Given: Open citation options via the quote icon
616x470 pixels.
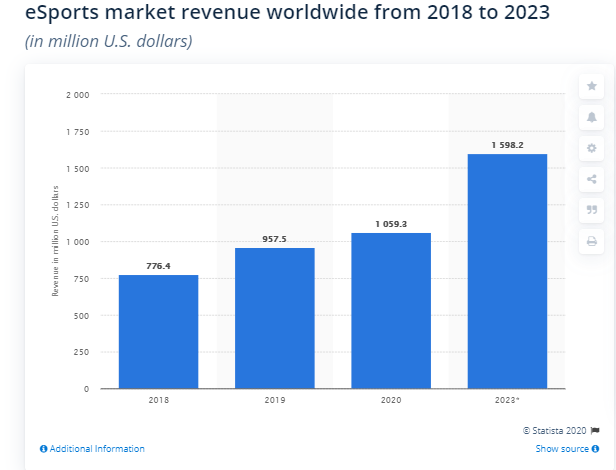Looking at the screenshot, I should (591, 210).
